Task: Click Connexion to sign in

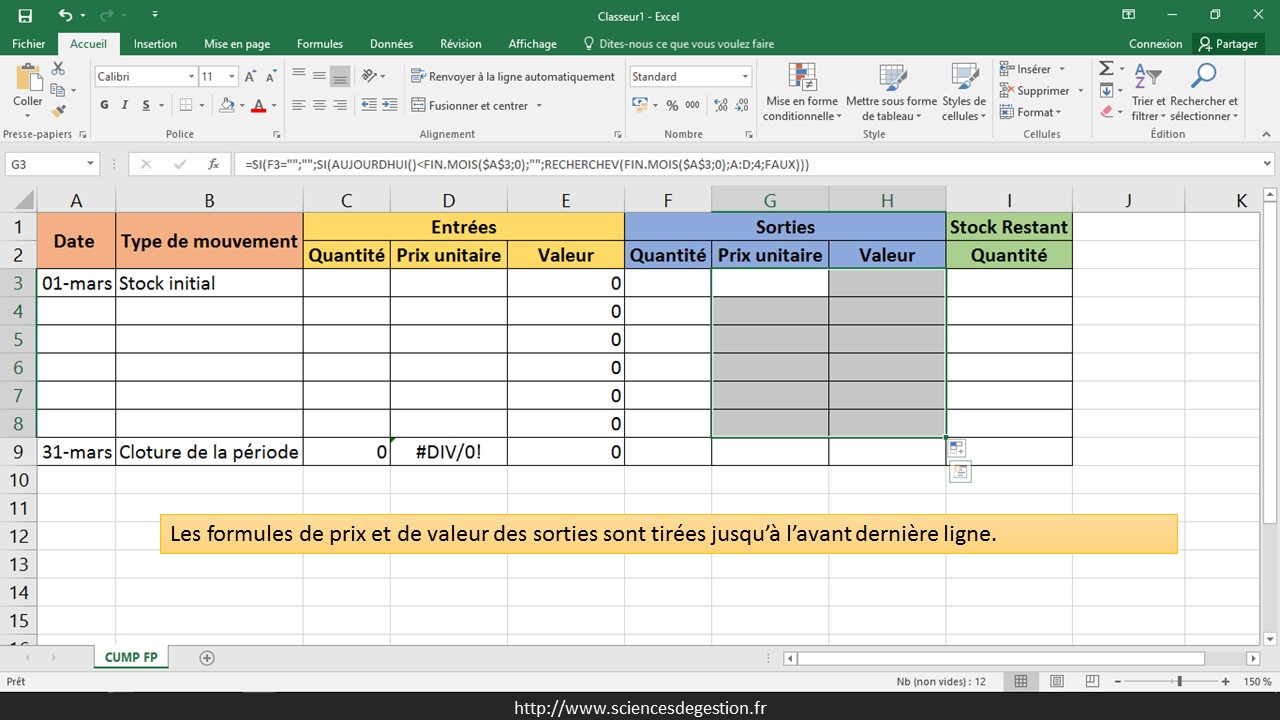Action: click(x=1155, y=44)
